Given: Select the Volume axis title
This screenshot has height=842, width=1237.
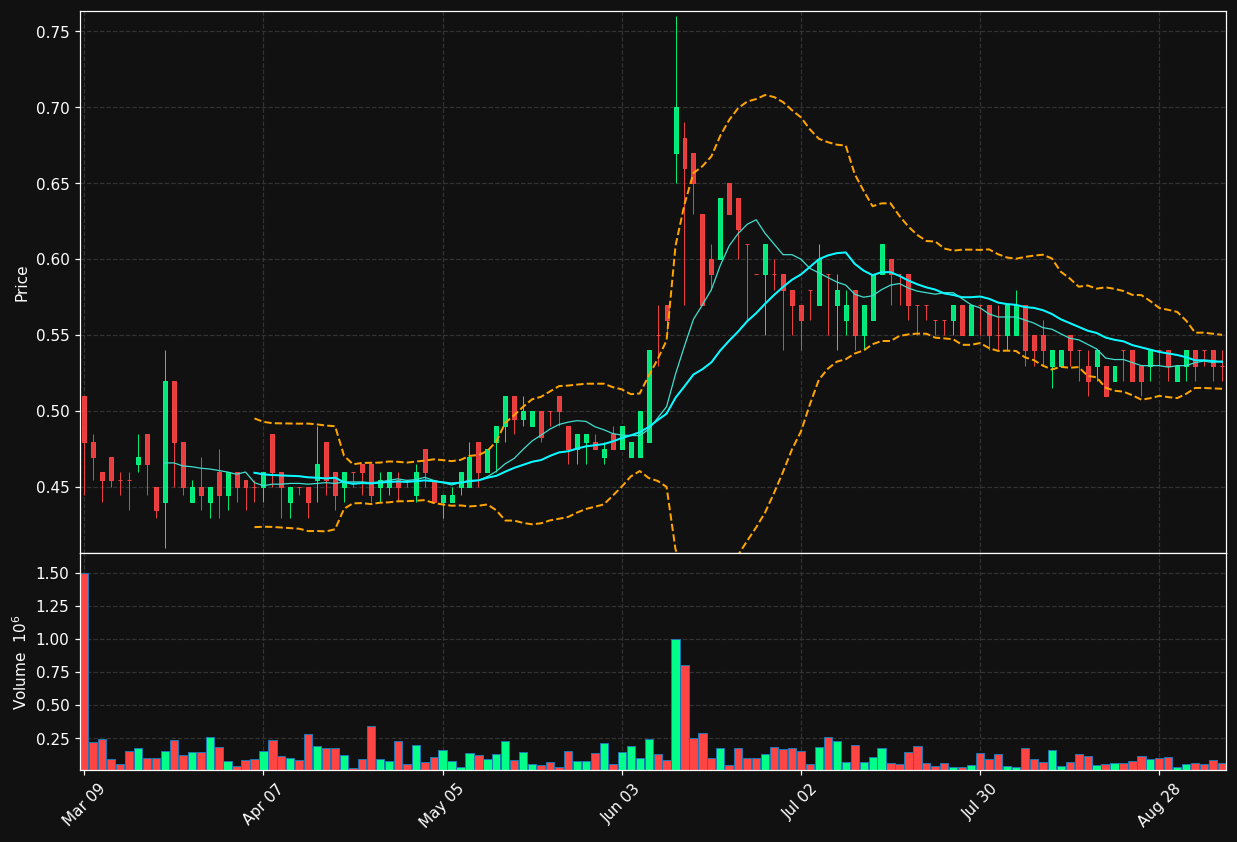Looking at the screenshot, I should pos(20,662).
